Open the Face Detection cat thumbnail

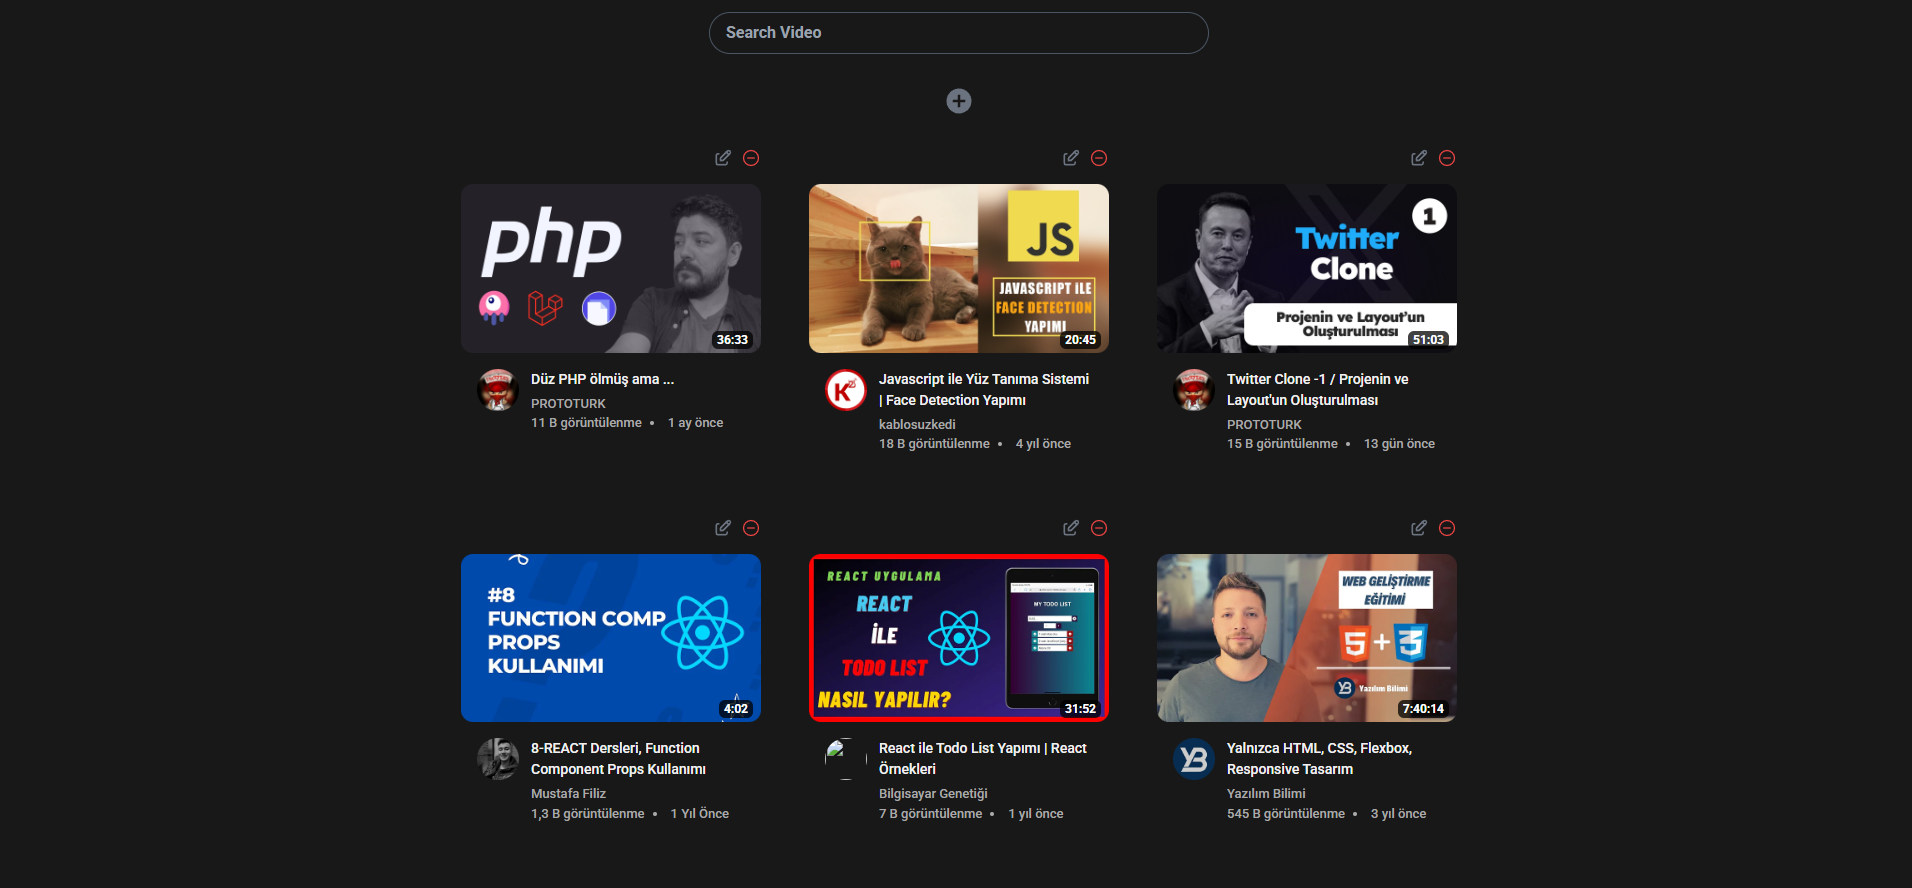pos(959,268)
